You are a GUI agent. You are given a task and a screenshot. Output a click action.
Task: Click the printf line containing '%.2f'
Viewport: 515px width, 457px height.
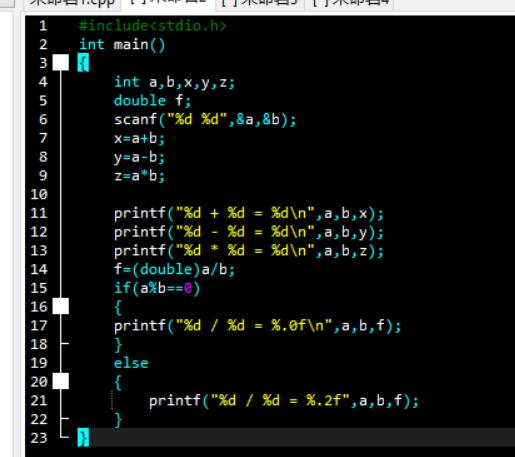(284, 401)
